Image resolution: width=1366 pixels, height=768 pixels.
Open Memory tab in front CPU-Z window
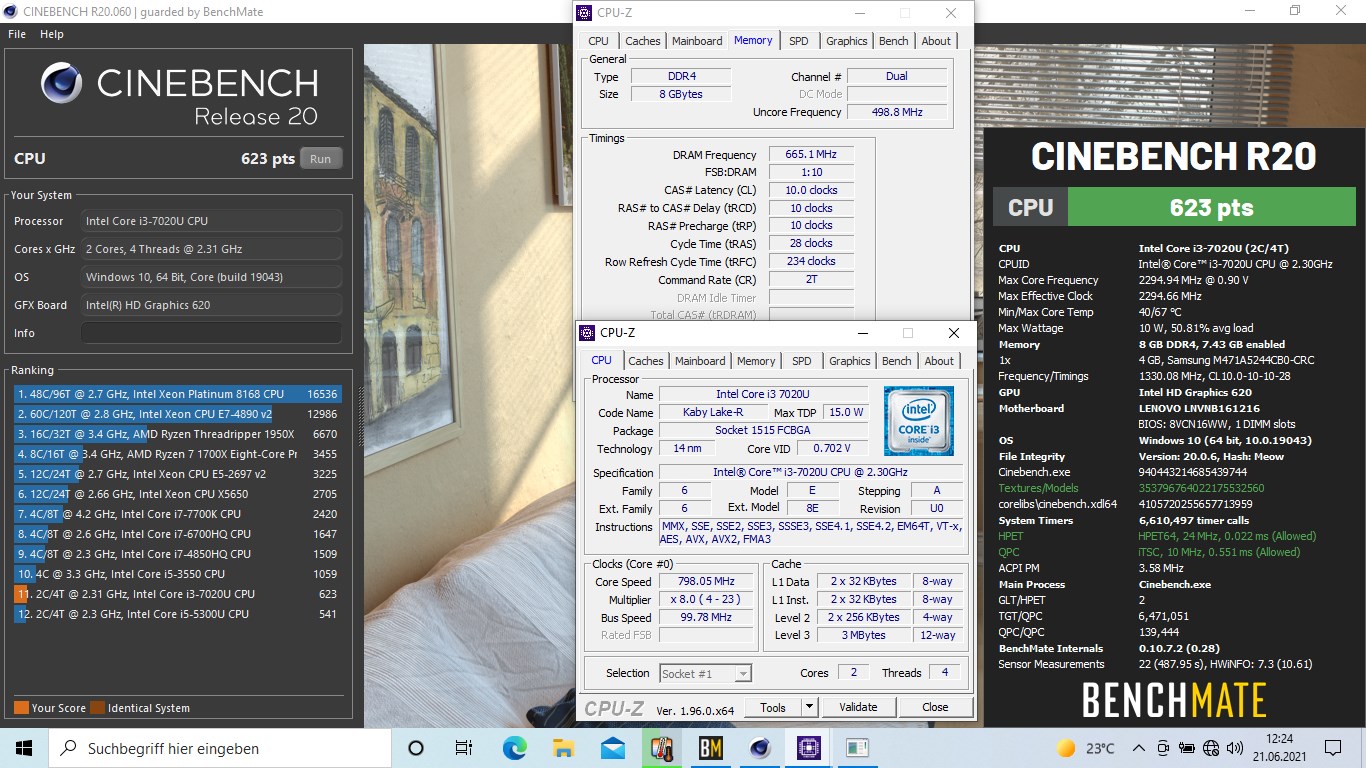[756, 361]
